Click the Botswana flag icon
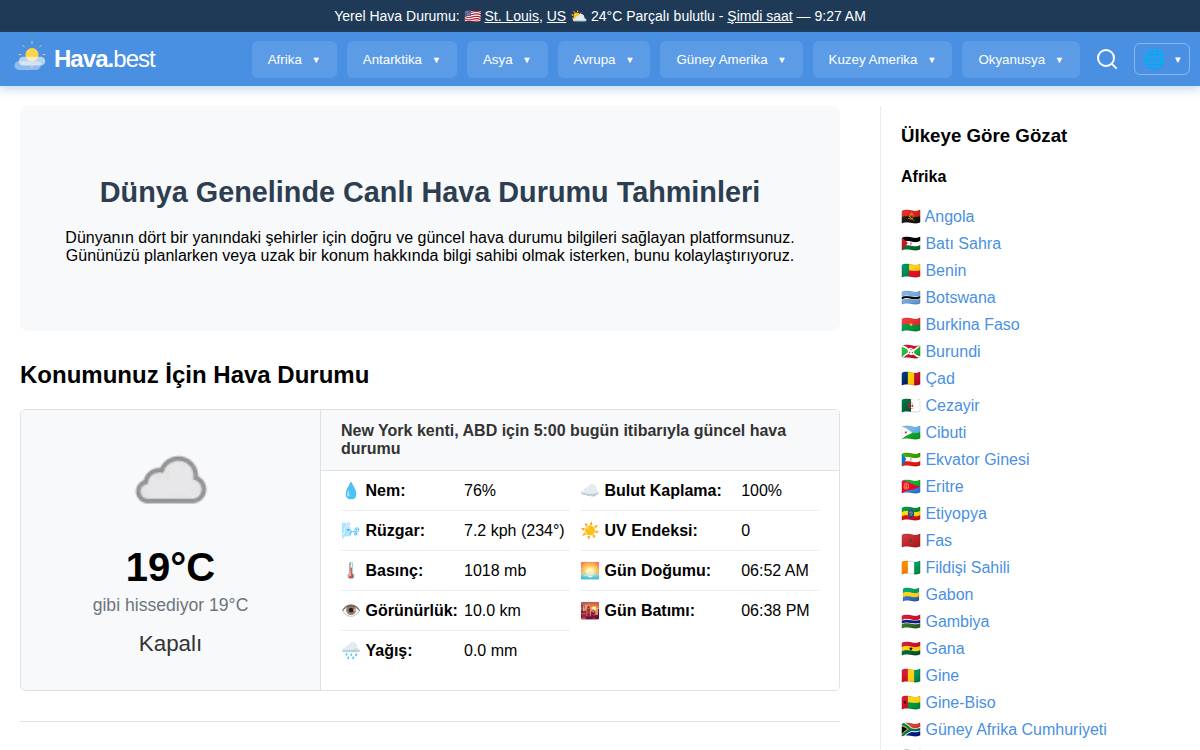 coord(910,298)
